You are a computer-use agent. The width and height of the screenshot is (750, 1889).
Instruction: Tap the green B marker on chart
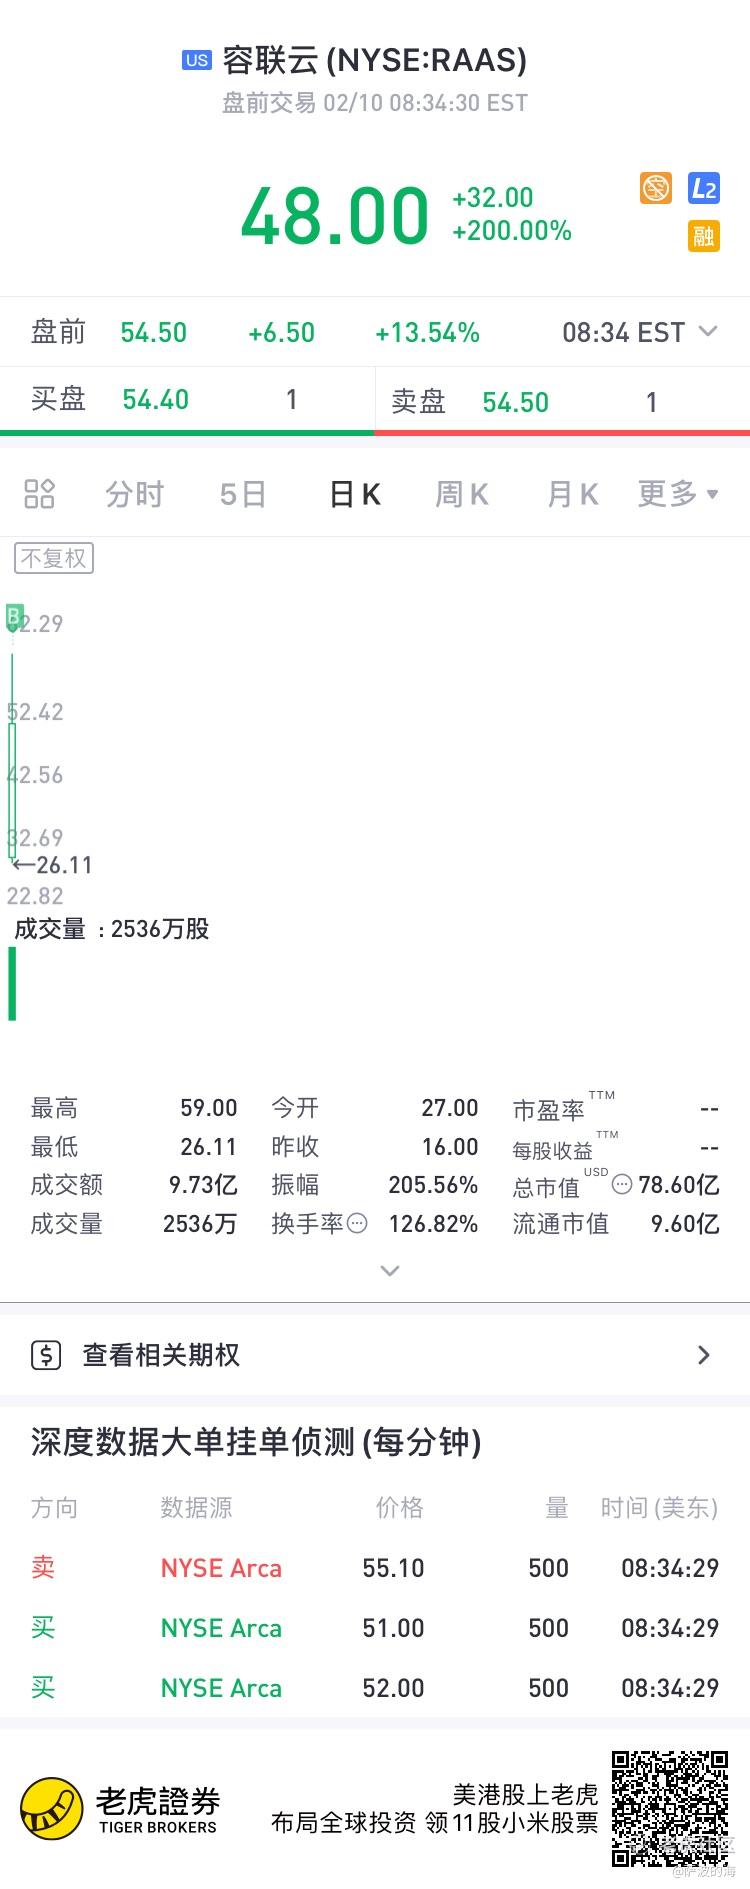(x=14, y=615)
